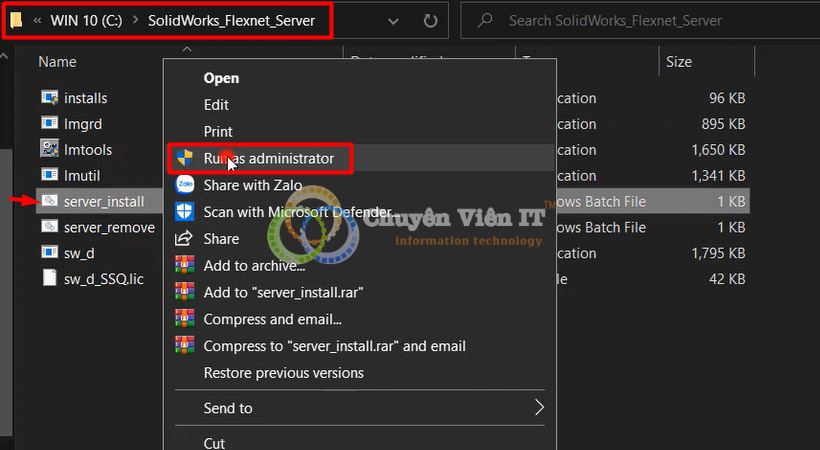
Task: Select the sw_d application icon
Action: click(50, 253)
